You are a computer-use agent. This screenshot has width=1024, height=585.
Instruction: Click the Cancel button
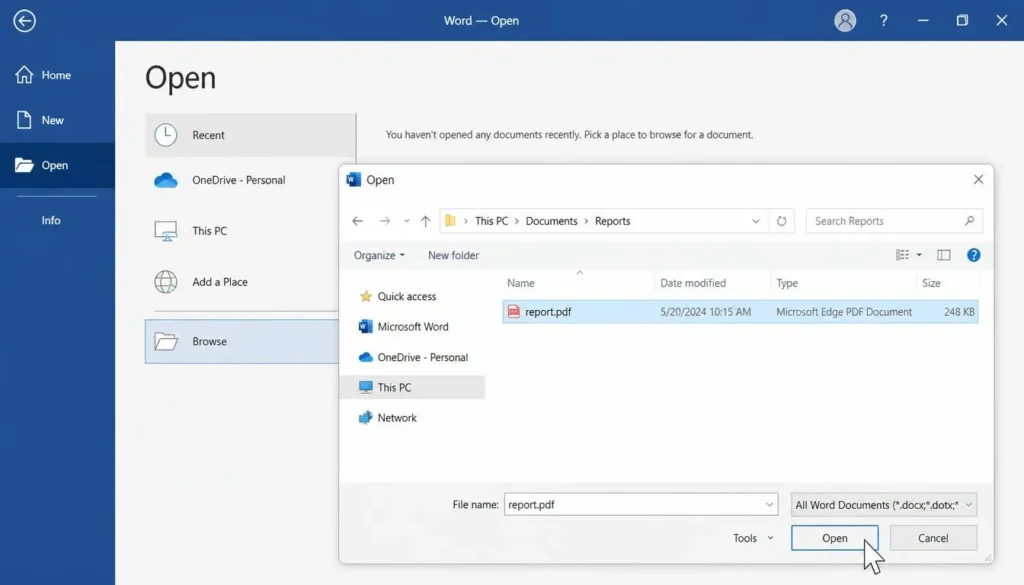(x=933, y=538)
